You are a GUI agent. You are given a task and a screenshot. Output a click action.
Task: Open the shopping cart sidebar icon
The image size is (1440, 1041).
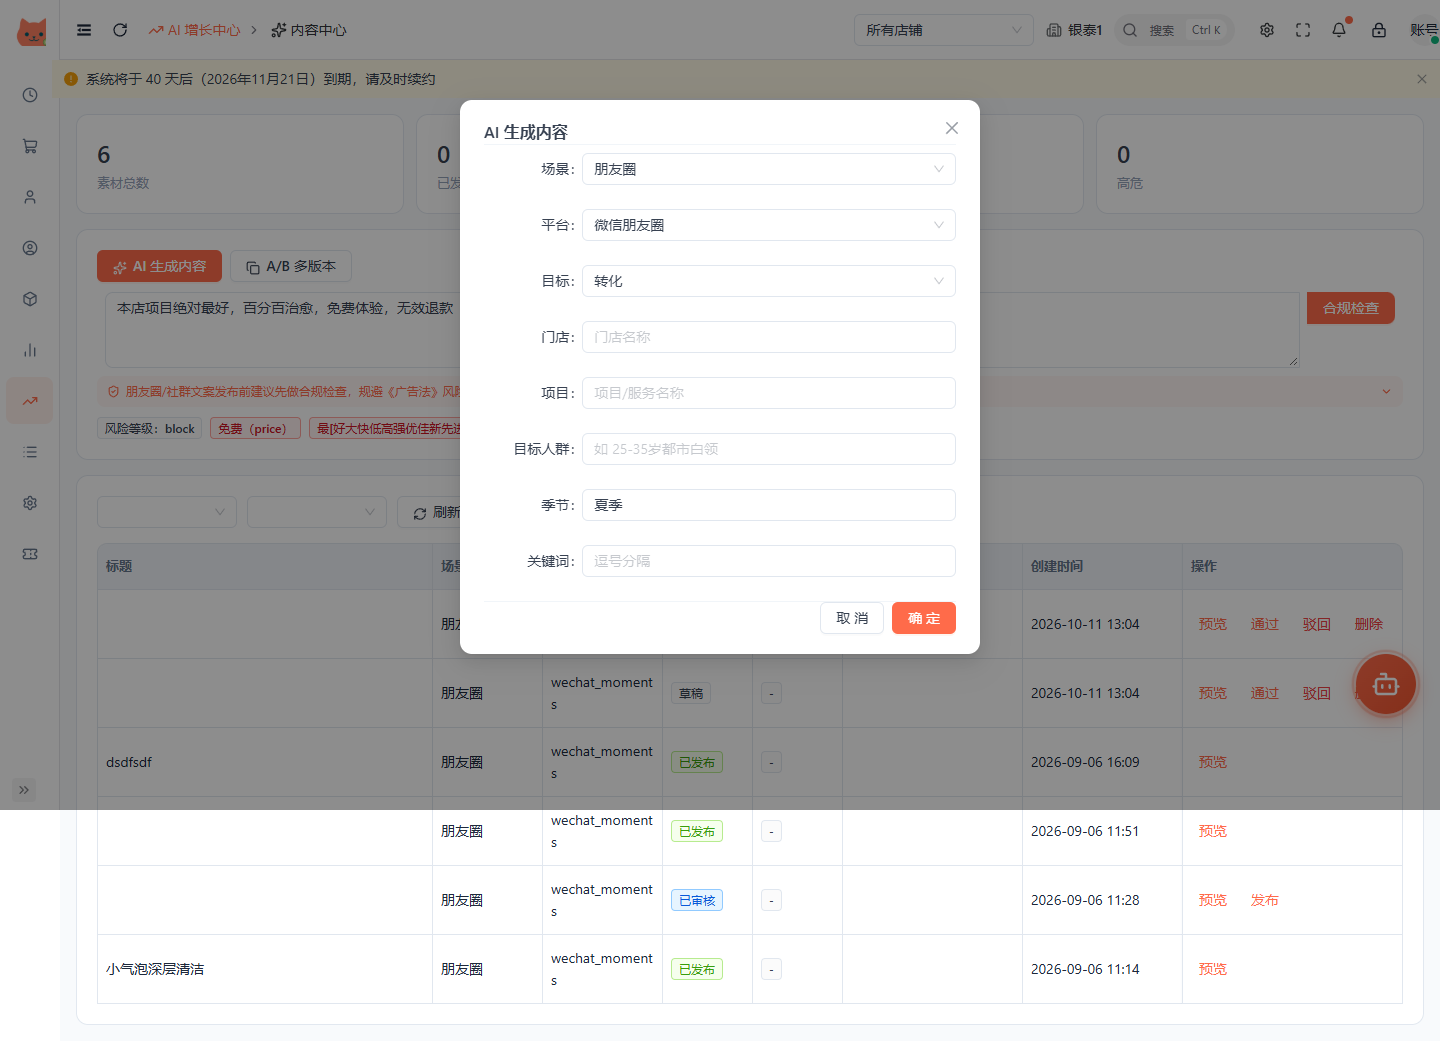(30, 146)
